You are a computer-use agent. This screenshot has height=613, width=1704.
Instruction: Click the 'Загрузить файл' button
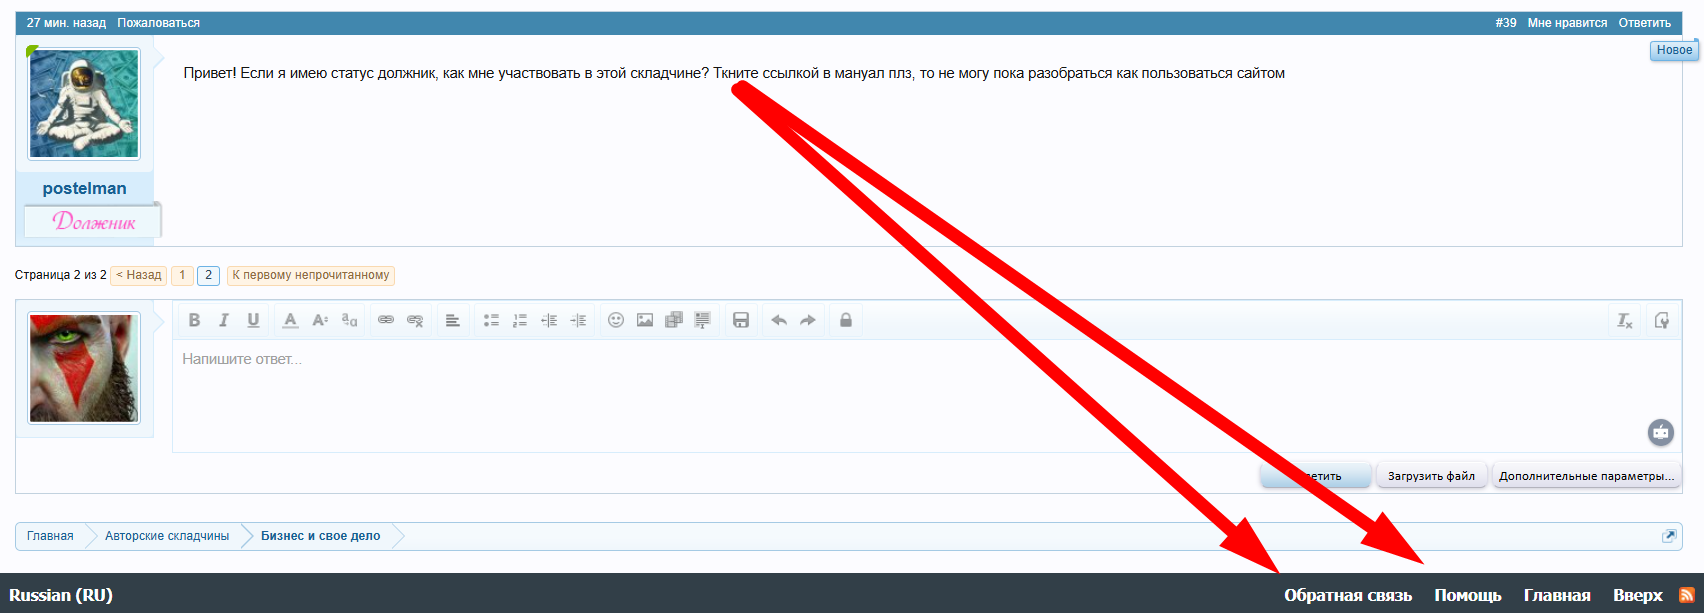click(1431, 476)
